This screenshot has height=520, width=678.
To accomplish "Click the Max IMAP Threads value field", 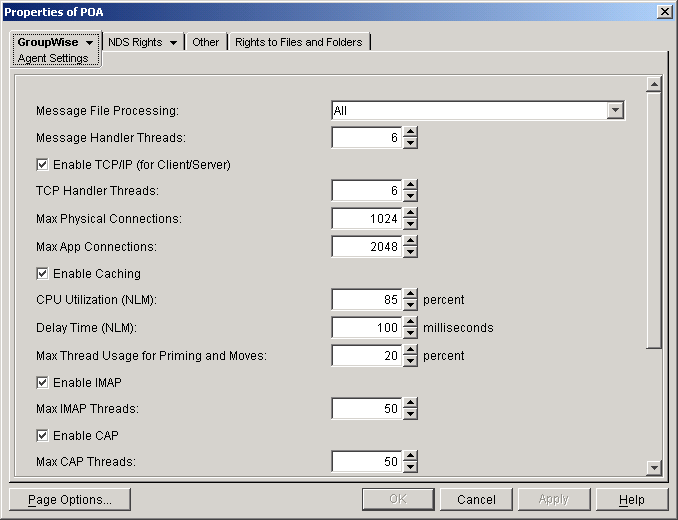I will 367,408.
